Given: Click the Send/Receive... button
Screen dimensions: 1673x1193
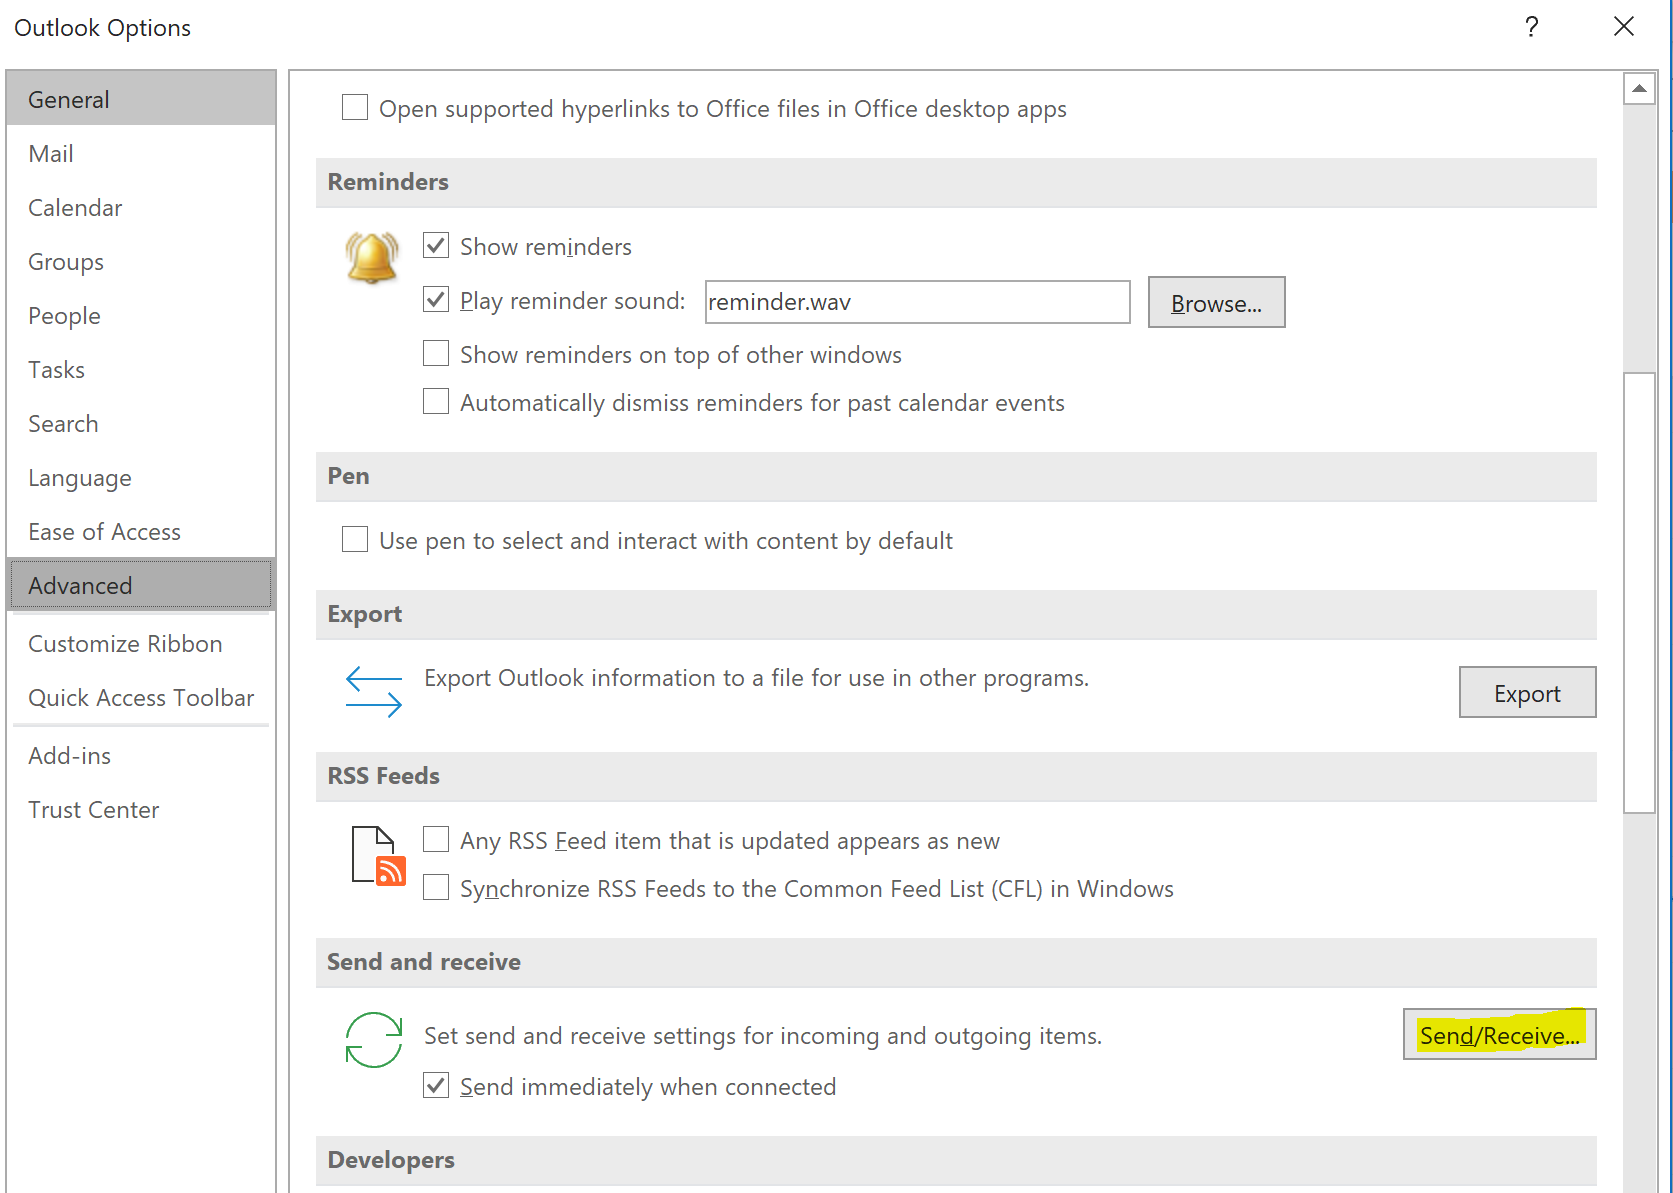Looking at the screenshot, I should [1499, 1034].
